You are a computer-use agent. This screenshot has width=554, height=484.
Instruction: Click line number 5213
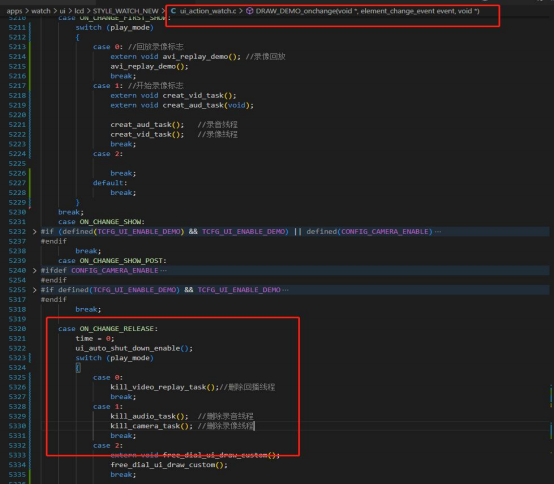coord(17,47)
